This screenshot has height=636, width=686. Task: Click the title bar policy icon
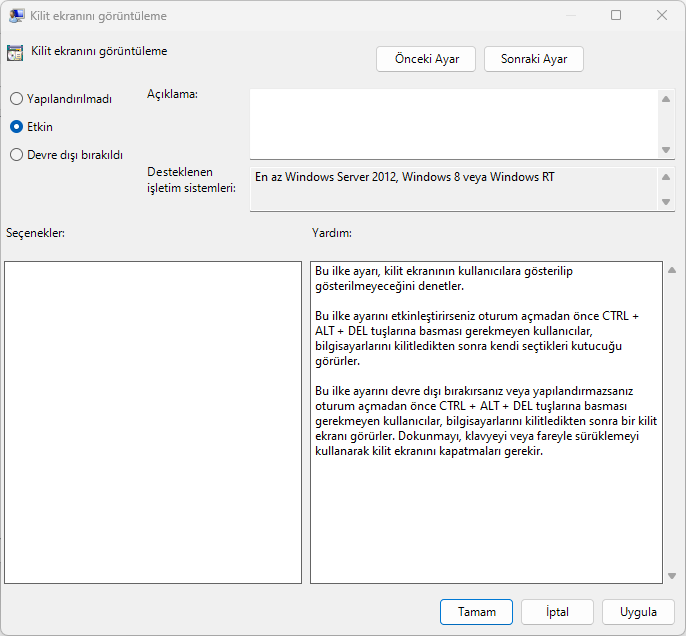tap(17, 16)
